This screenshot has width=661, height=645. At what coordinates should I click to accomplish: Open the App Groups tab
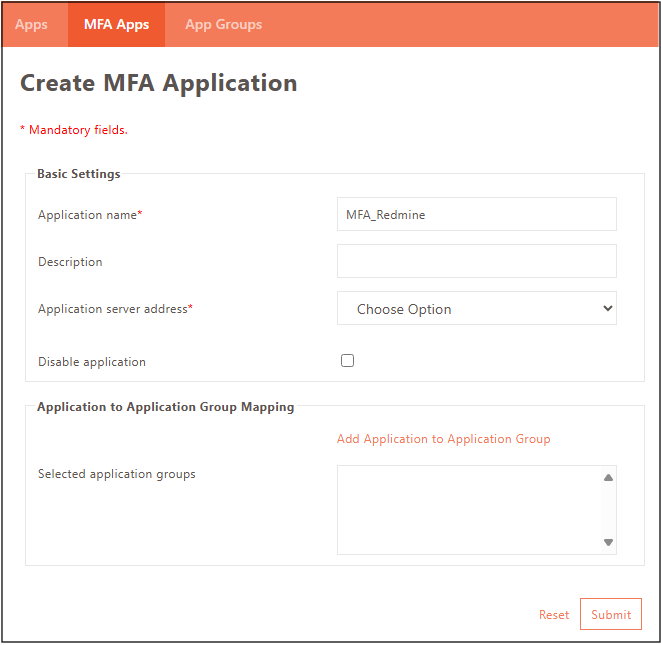tap(223, 24)
